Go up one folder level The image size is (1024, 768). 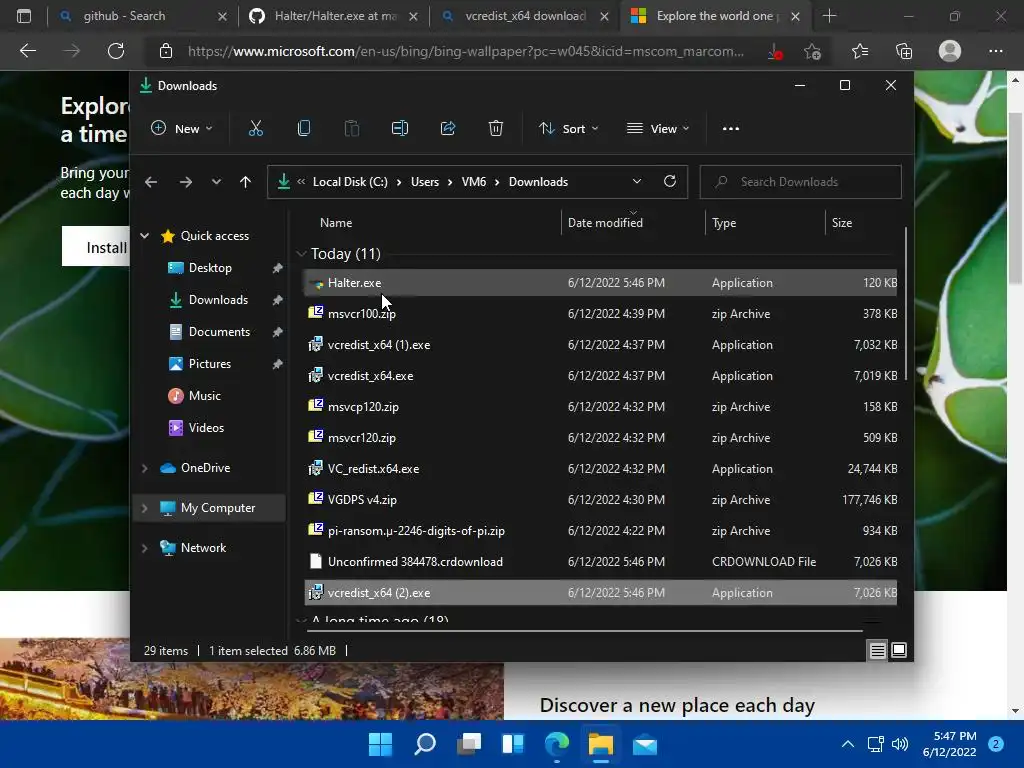(x=245, y=182)
